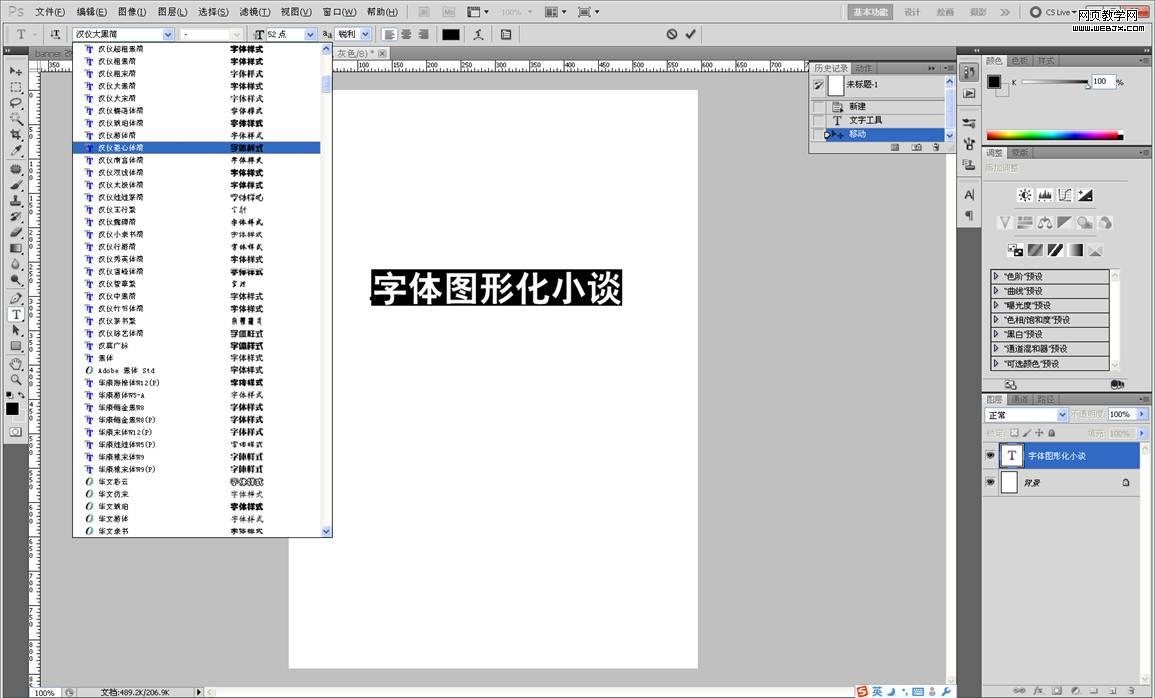The image size is (1155, 698).
Task: Hide the 字体图形化小谈 text layer
Action: click(x=991, y=456)
